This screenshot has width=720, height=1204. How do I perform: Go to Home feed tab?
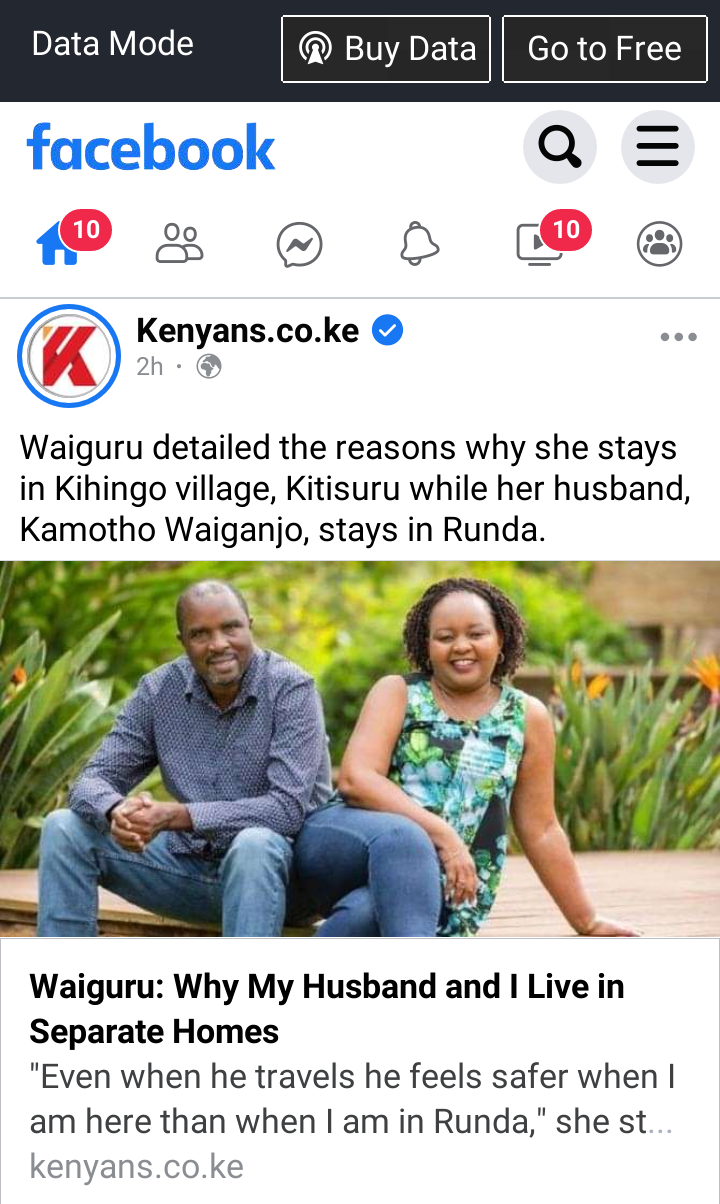(x=60, y=243)
